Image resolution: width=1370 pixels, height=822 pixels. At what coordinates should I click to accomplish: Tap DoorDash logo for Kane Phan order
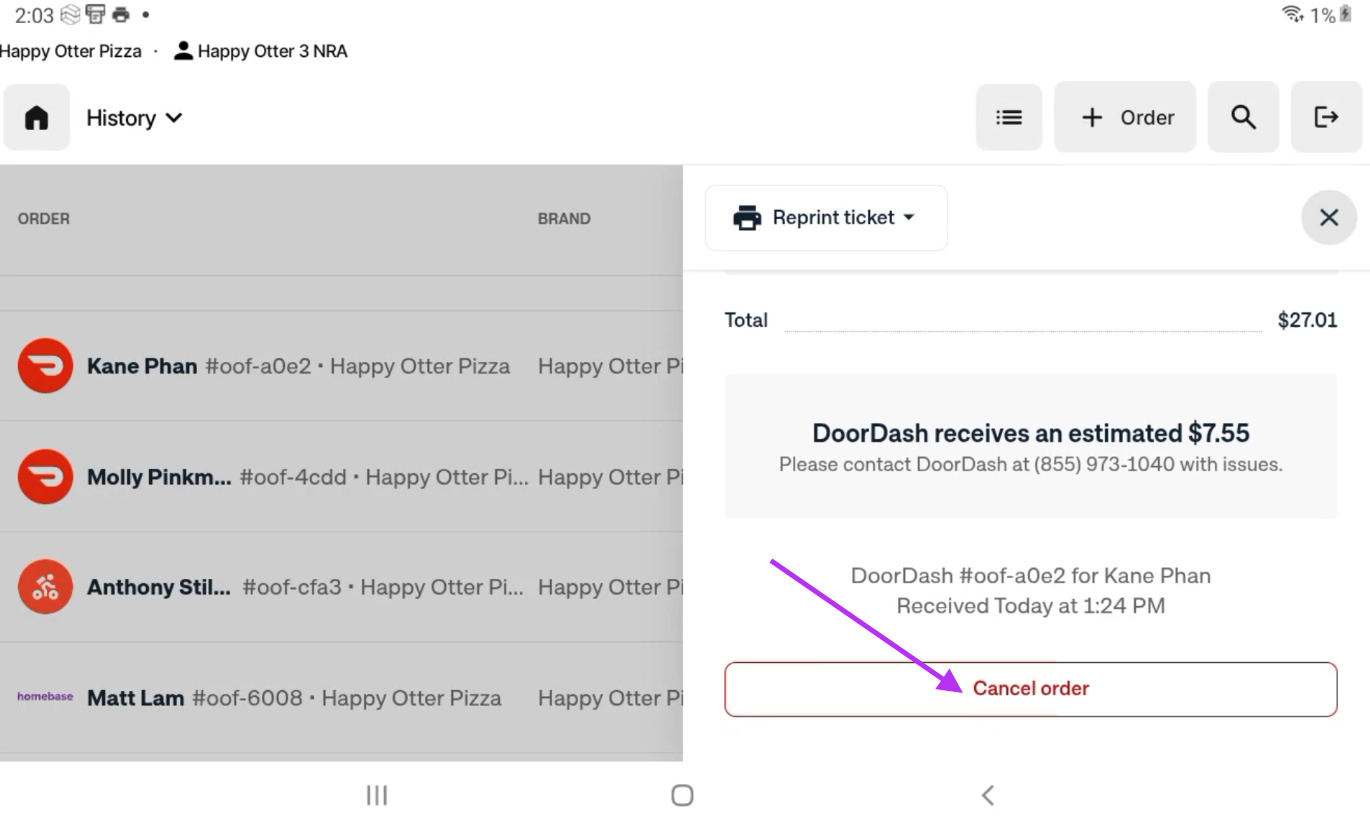45,366
